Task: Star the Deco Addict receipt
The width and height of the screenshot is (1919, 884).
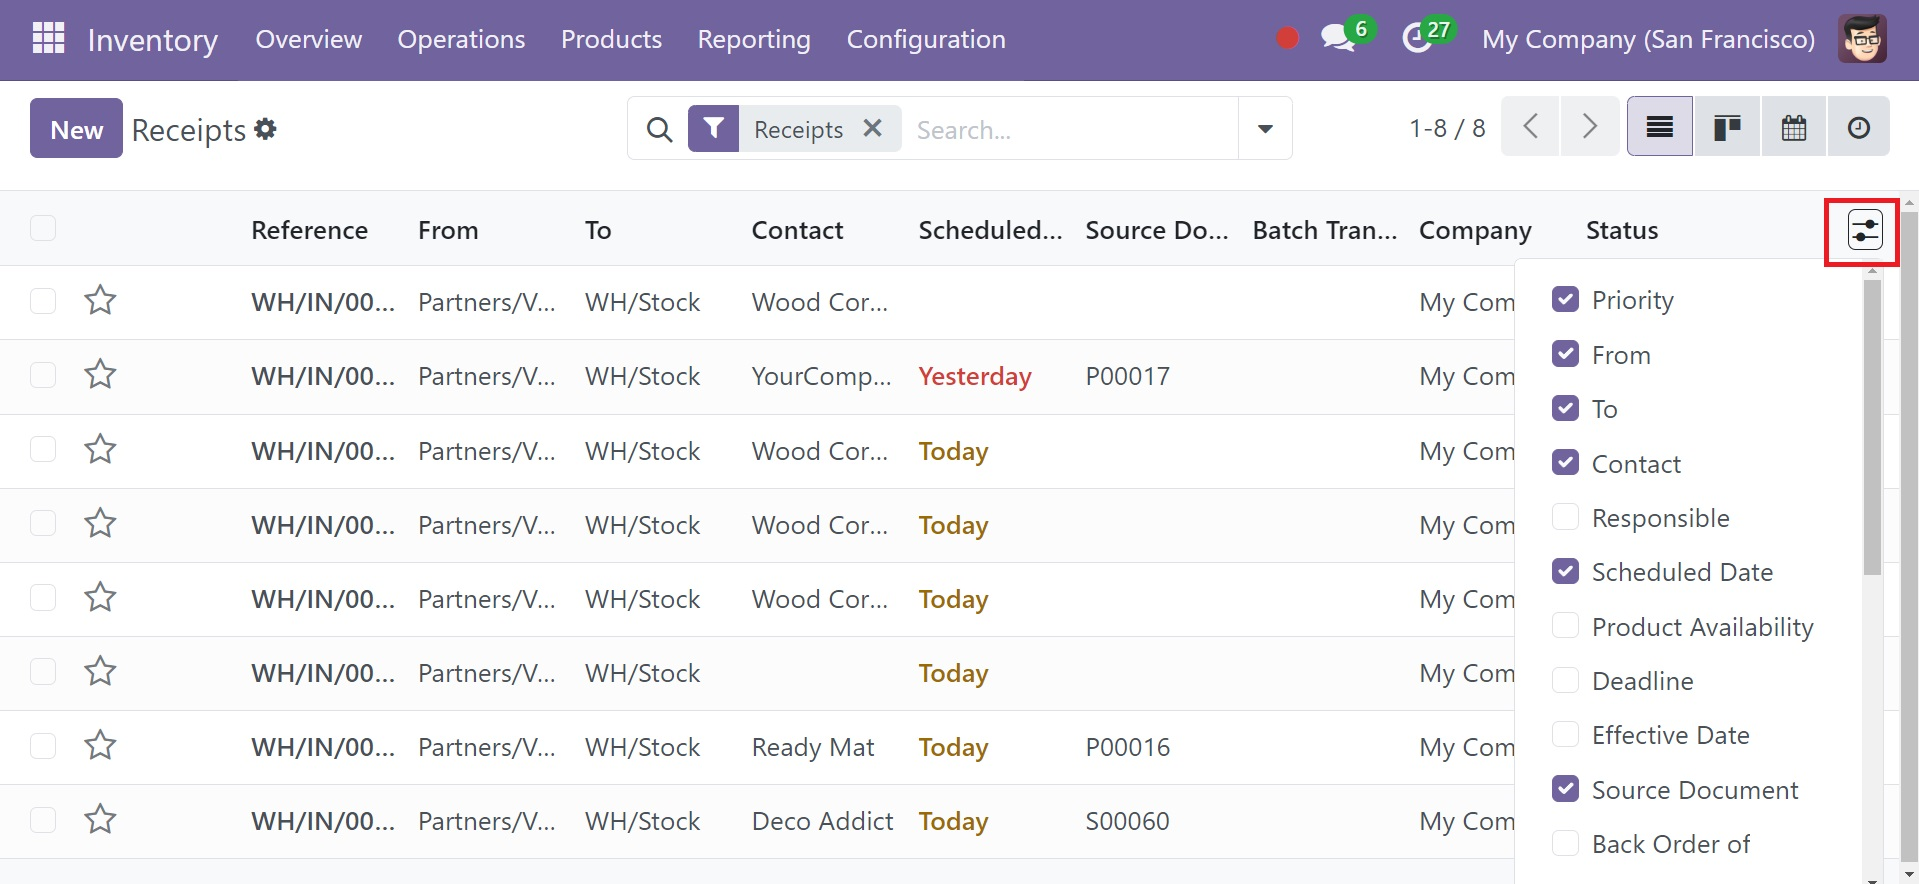Action: point(100,820)
